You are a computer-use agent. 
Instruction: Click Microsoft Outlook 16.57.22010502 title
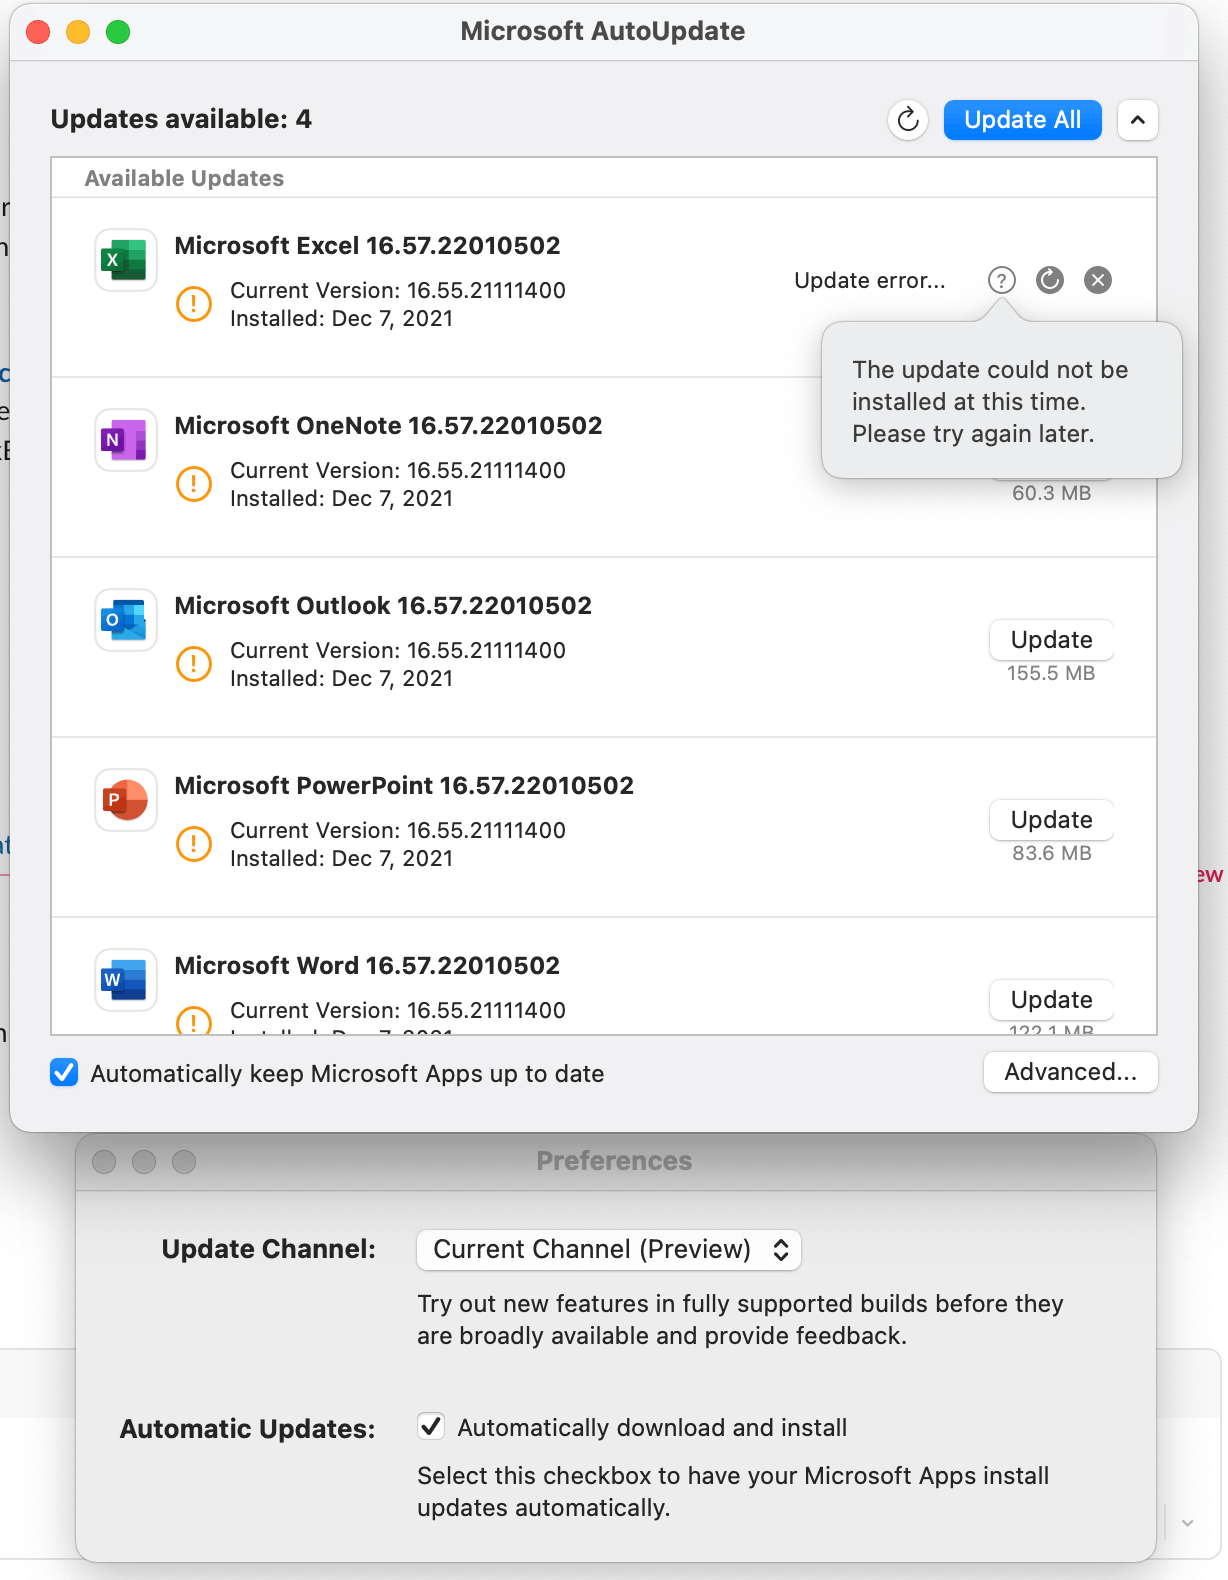(383, 606)
